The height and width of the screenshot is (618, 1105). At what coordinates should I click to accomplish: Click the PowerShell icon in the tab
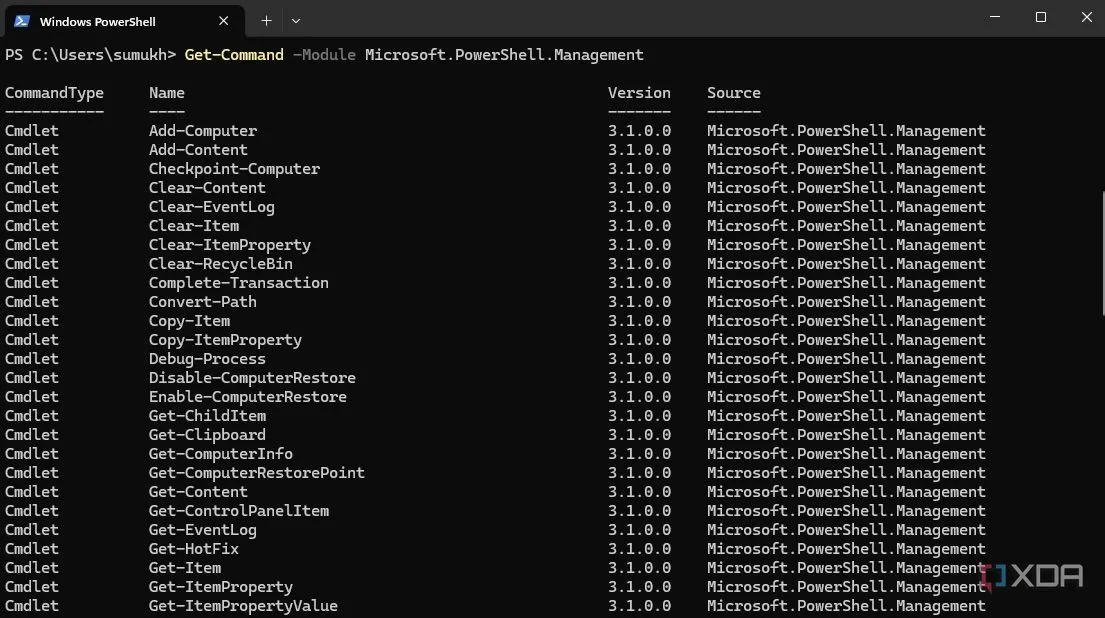point(22,21)
